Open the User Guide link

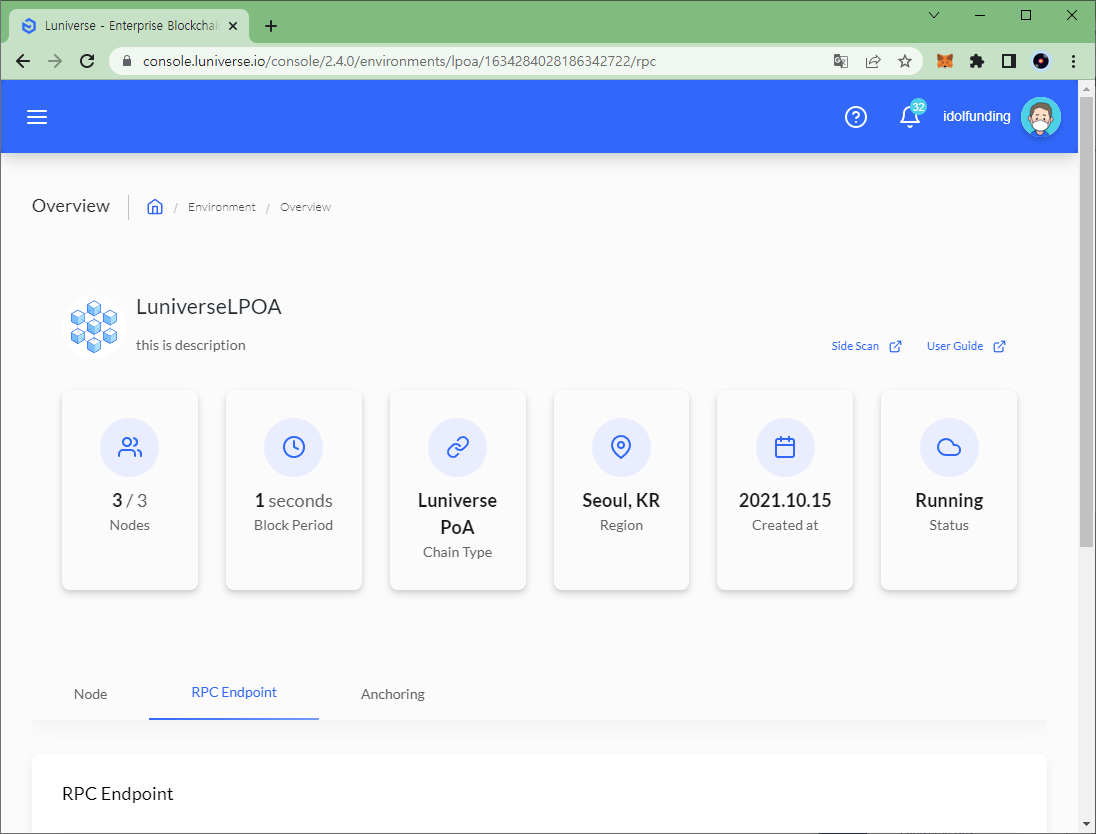[955, 346]
